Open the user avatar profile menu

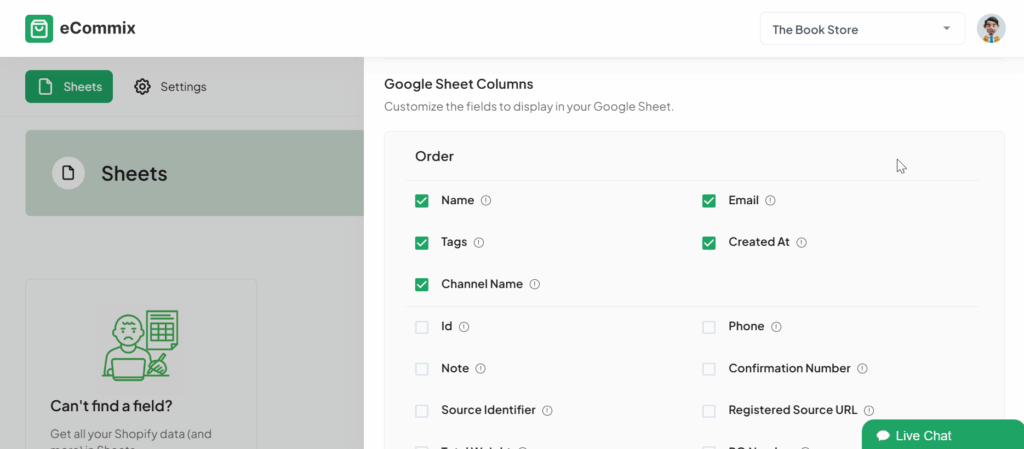(x=991, y=29)
